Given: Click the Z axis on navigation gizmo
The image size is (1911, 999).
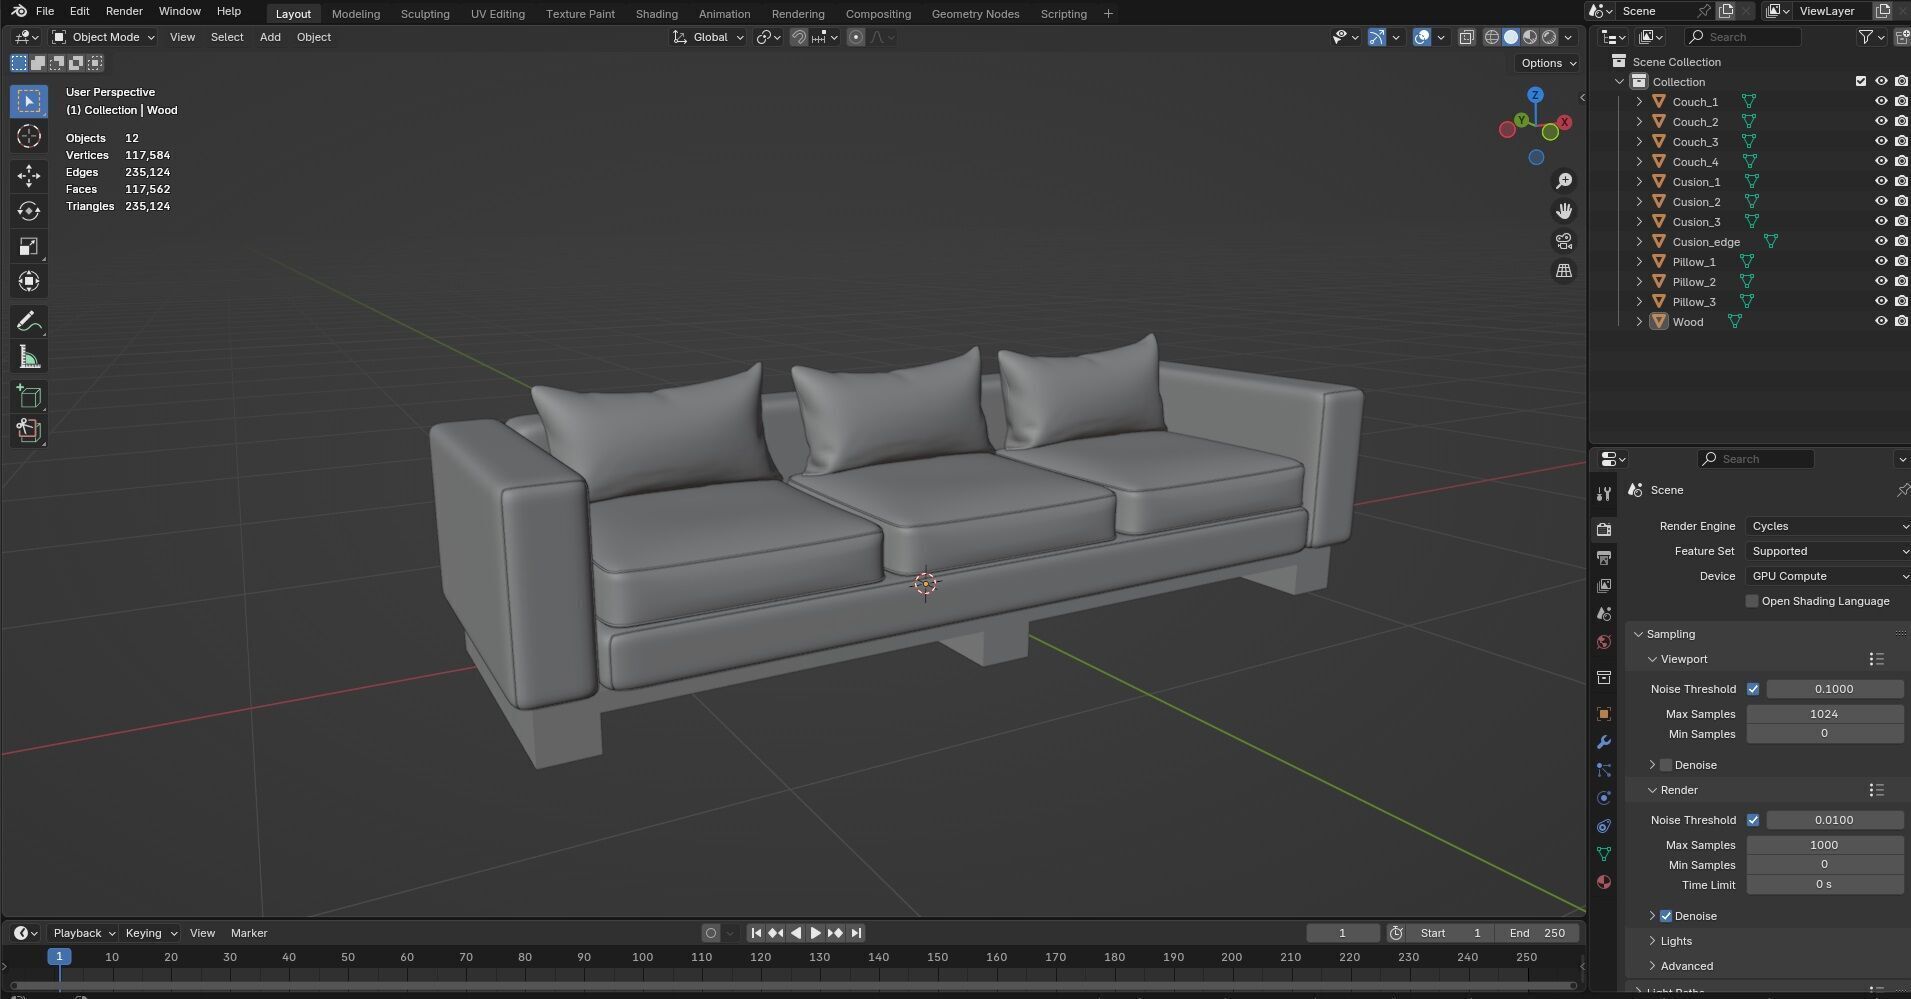Looking at the screenshot, I should click(1535, 95).
